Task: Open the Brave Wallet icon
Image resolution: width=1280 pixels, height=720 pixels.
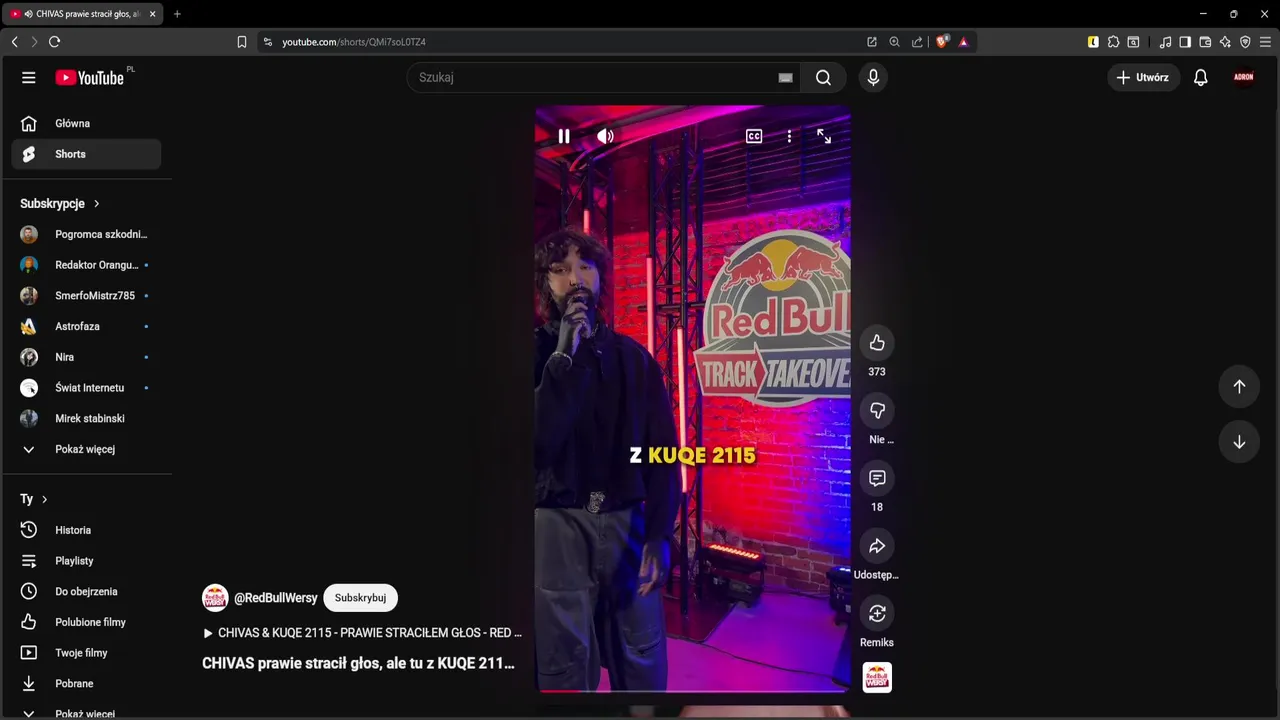Action: (x=1205, y=42)
